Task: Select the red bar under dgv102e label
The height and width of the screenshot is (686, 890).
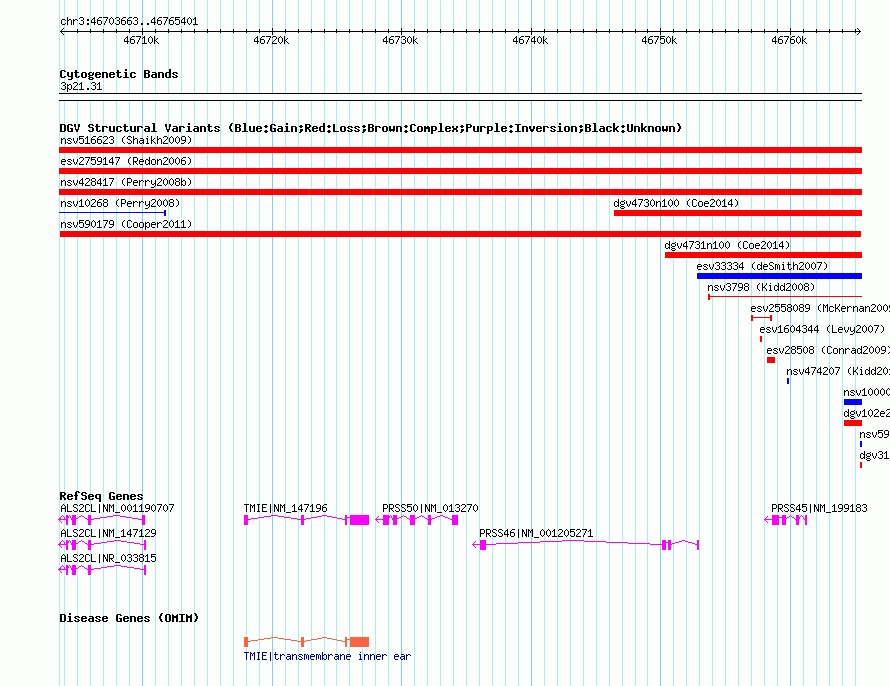Action: 853,423
